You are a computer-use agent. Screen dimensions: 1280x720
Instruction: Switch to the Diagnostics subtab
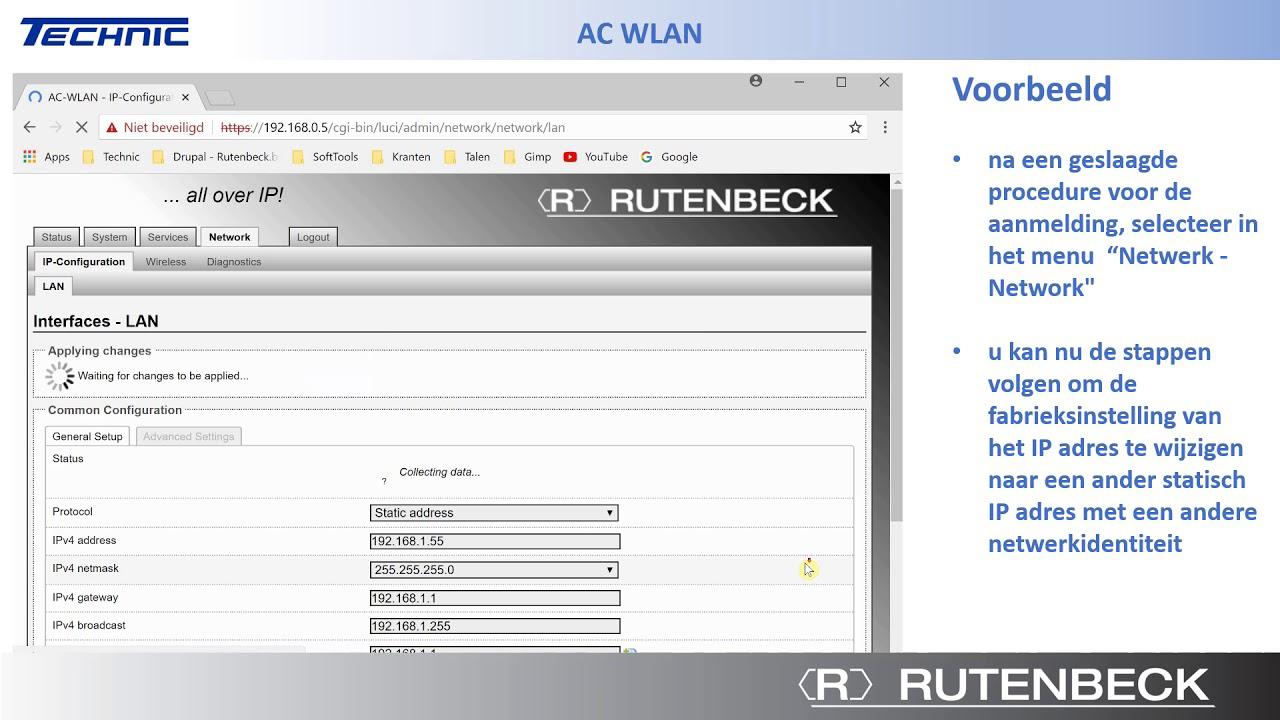[234, 262]
